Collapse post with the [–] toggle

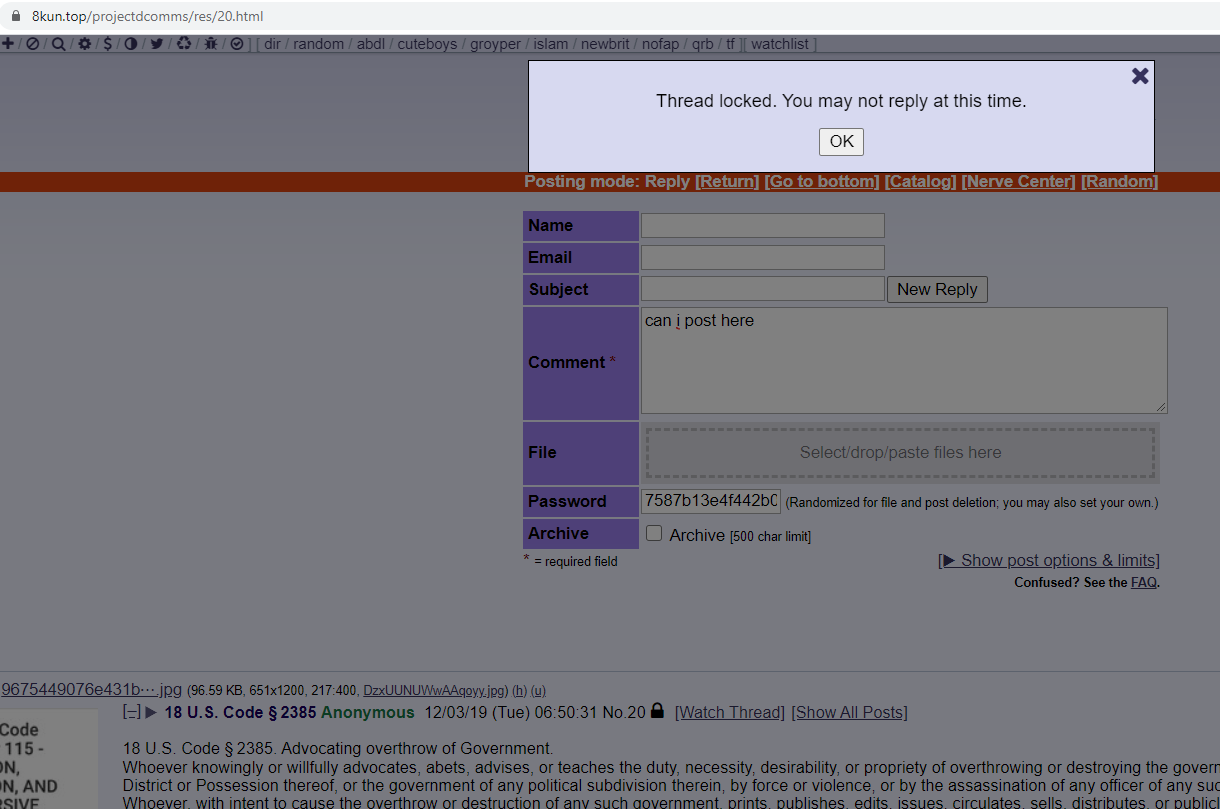(x=131, y=713)
